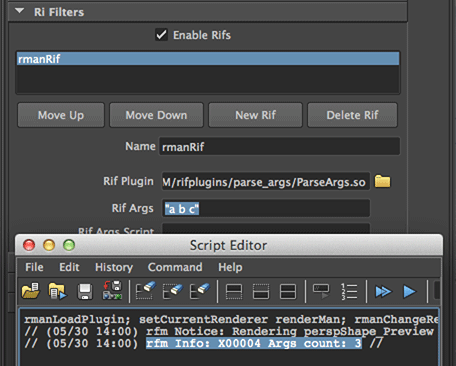Open the History menu
The image size is (456, 366).
point(114,267)
